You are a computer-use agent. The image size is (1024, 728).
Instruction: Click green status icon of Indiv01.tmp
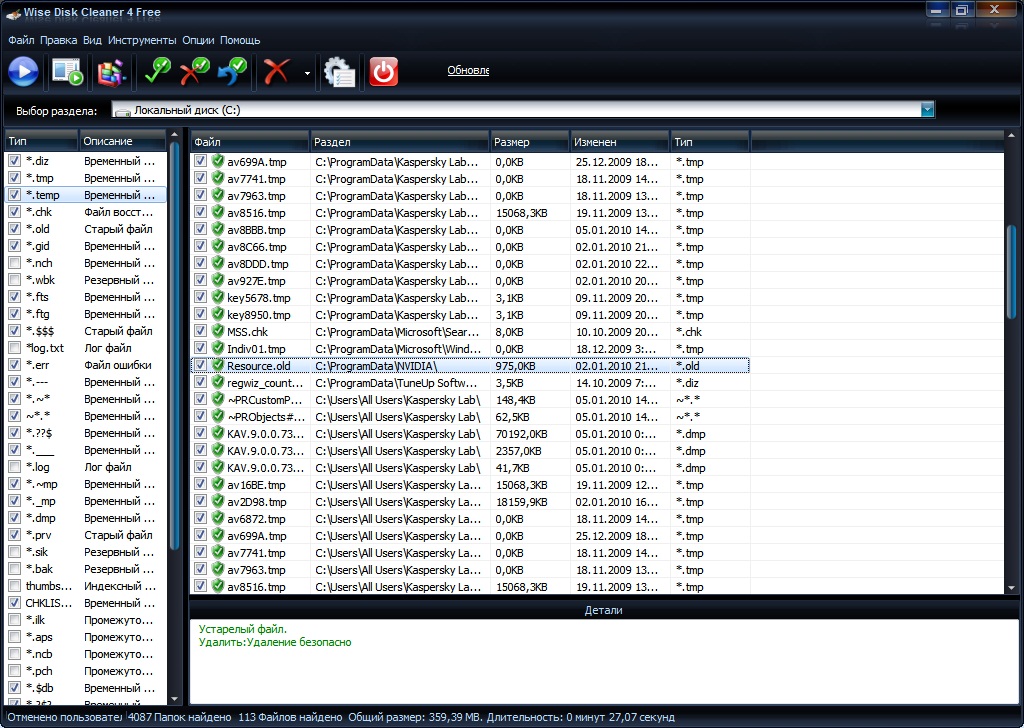click(218, 348)
